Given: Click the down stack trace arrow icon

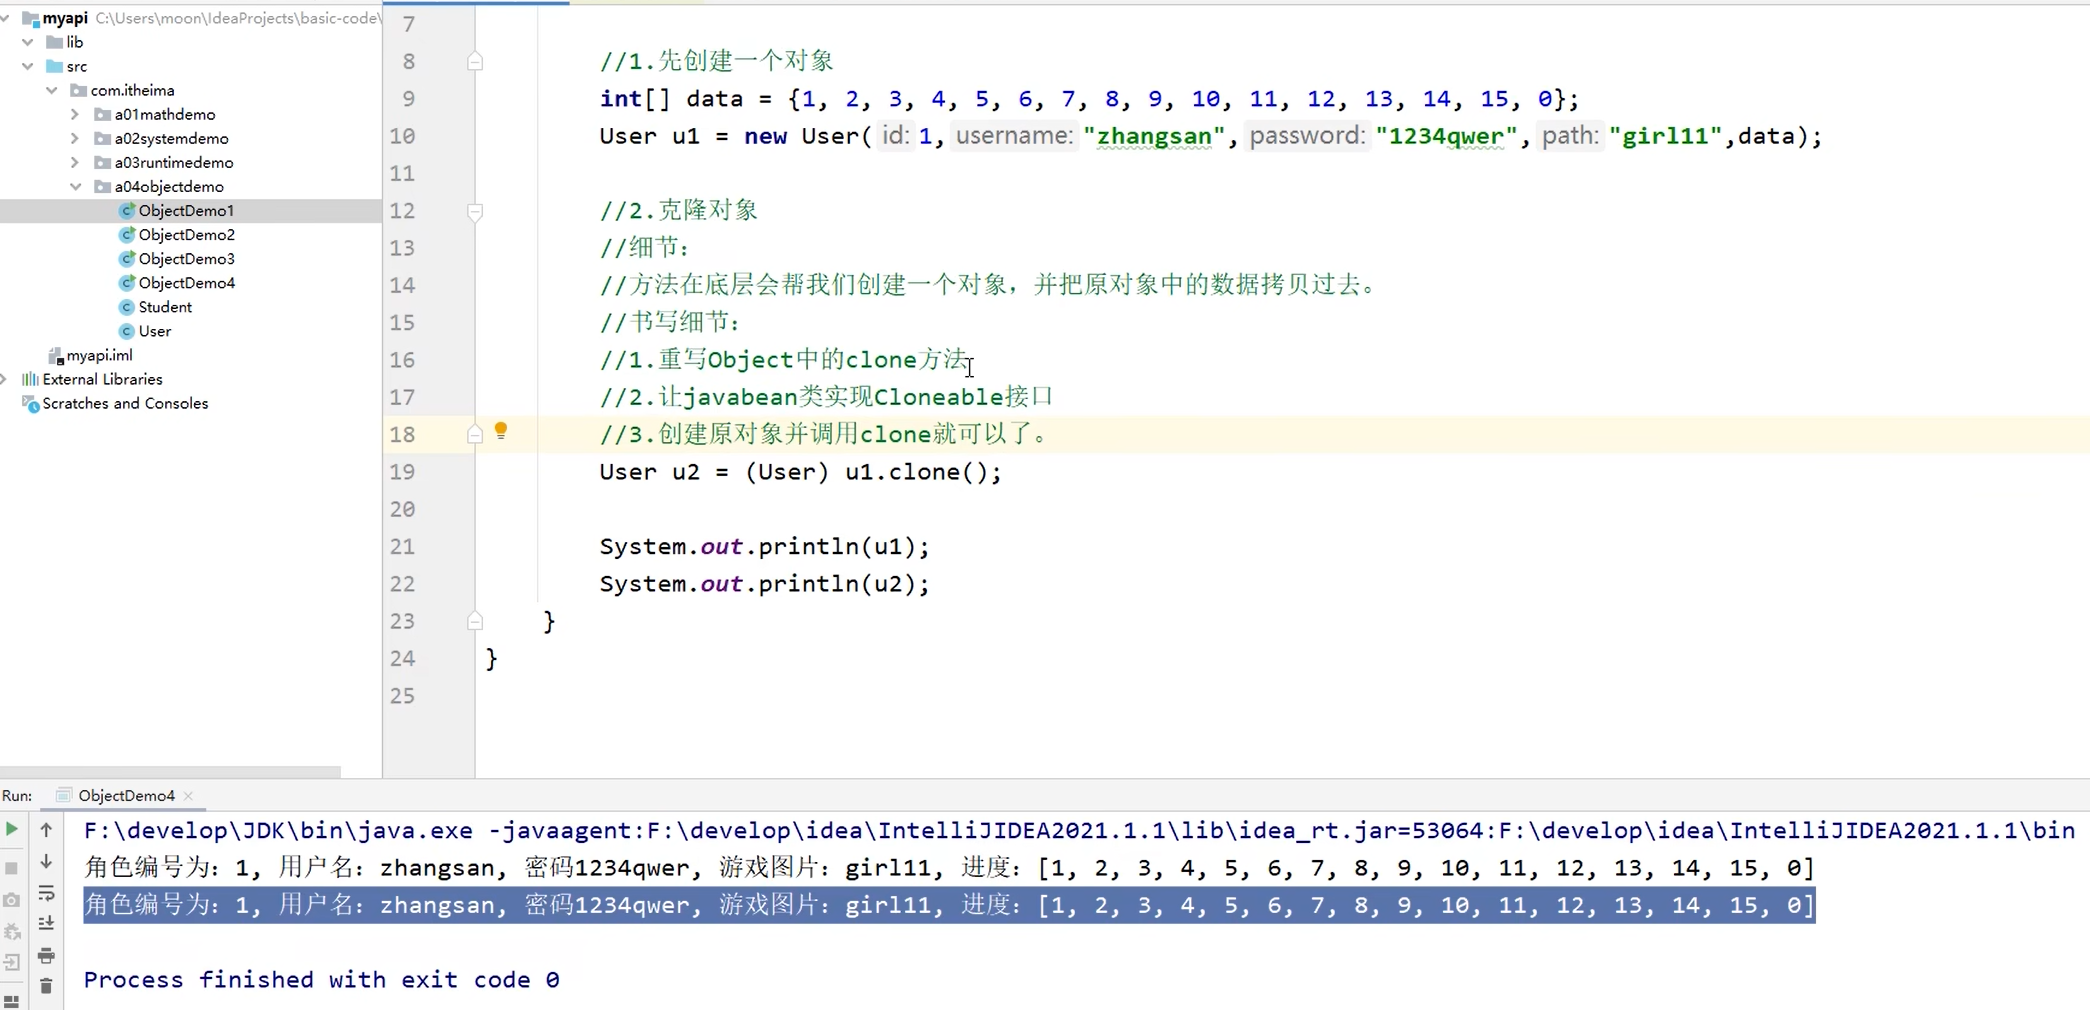Looking at the screenshot, I should click(46, 861).
